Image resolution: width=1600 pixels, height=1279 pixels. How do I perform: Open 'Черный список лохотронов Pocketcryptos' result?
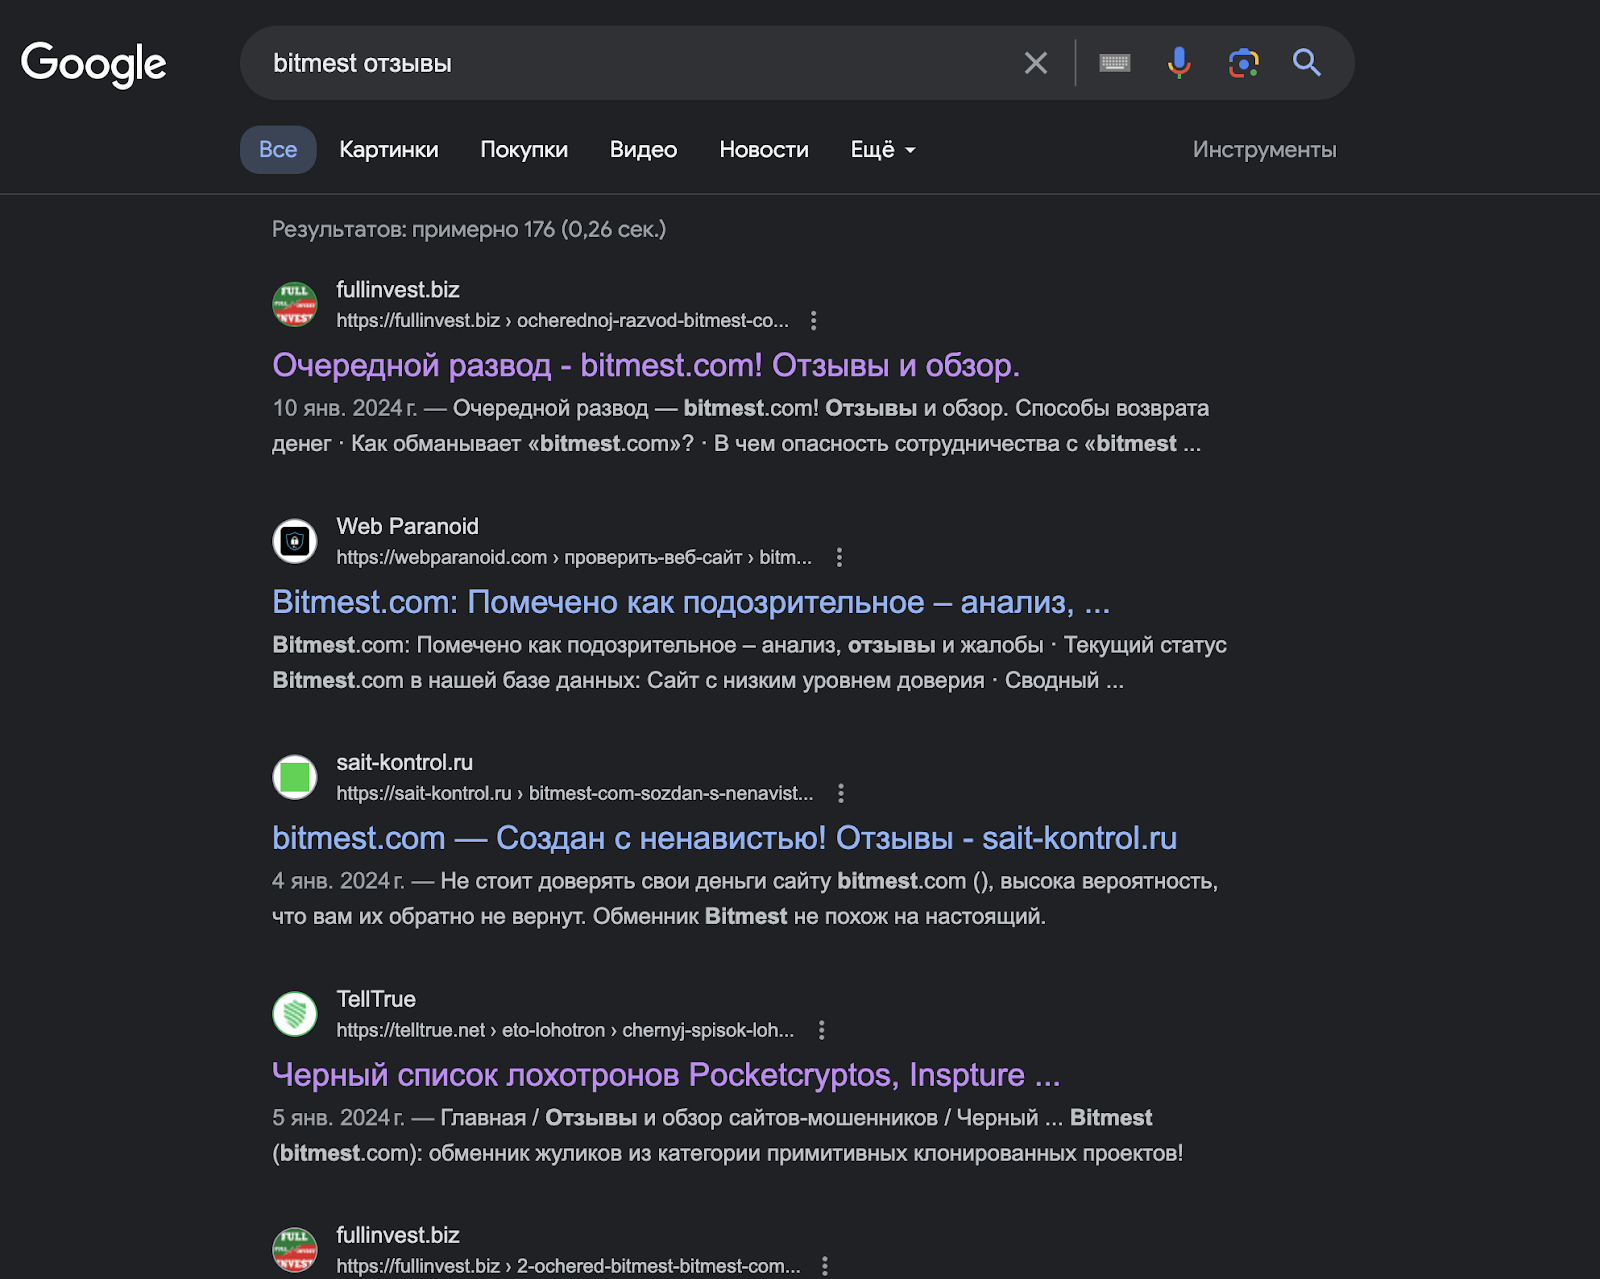[666, 1075]
